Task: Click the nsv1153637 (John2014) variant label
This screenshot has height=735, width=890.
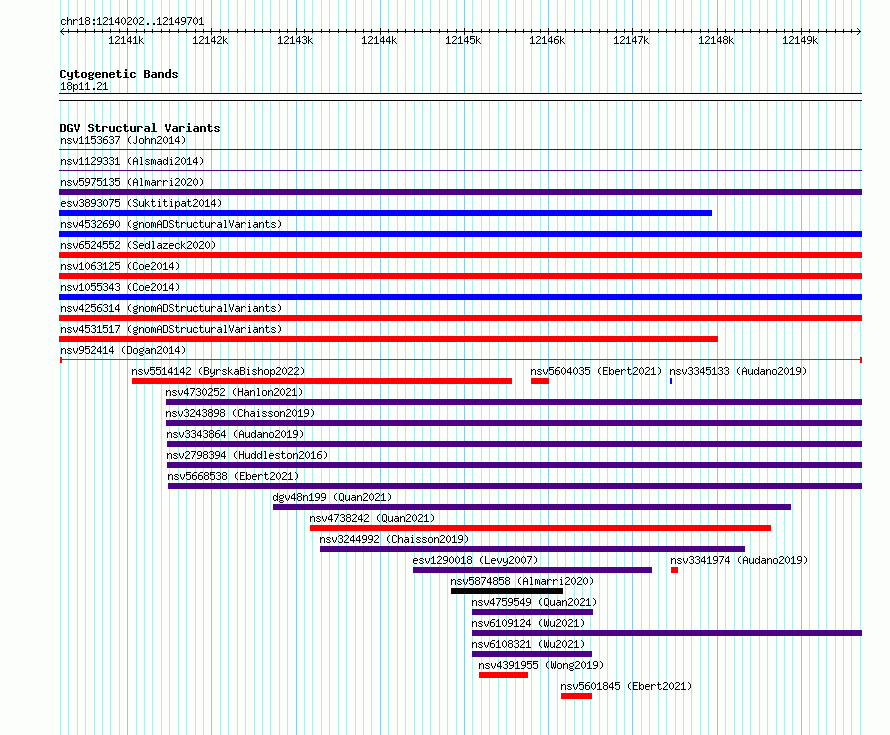Action: click(x=123, y=140)
